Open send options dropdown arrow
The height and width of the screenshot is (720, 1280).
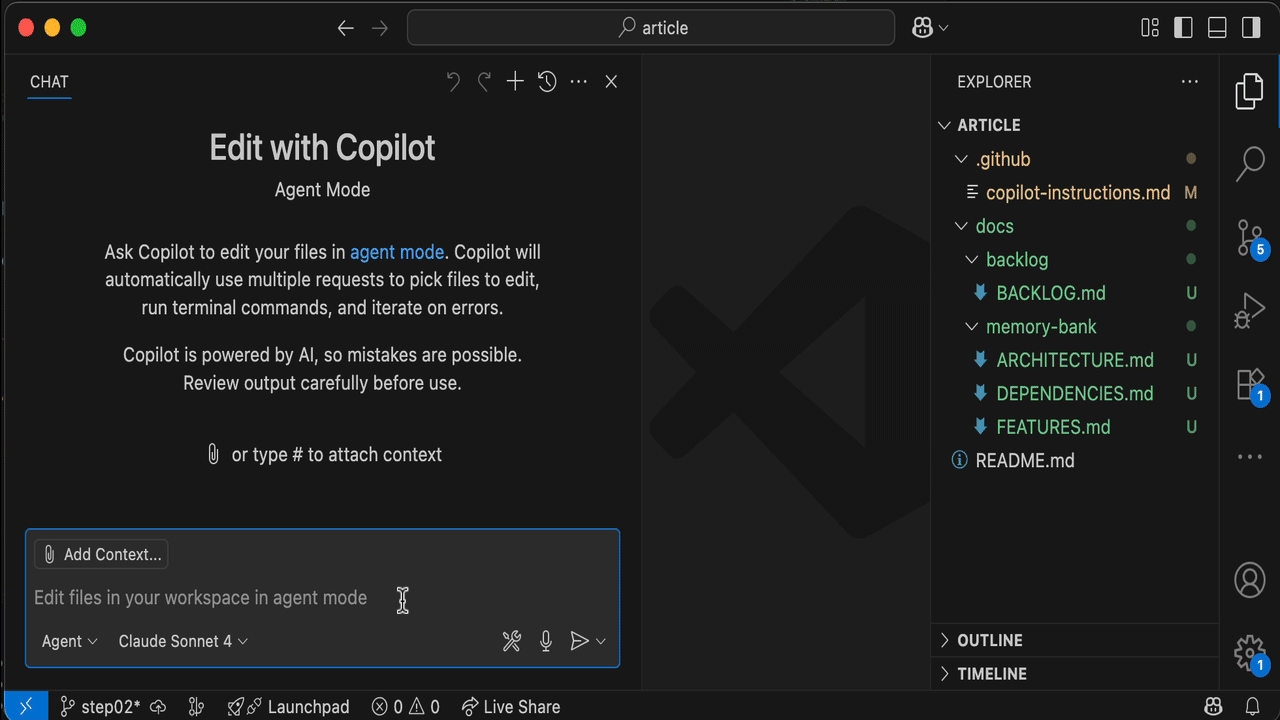coord(601,641)
